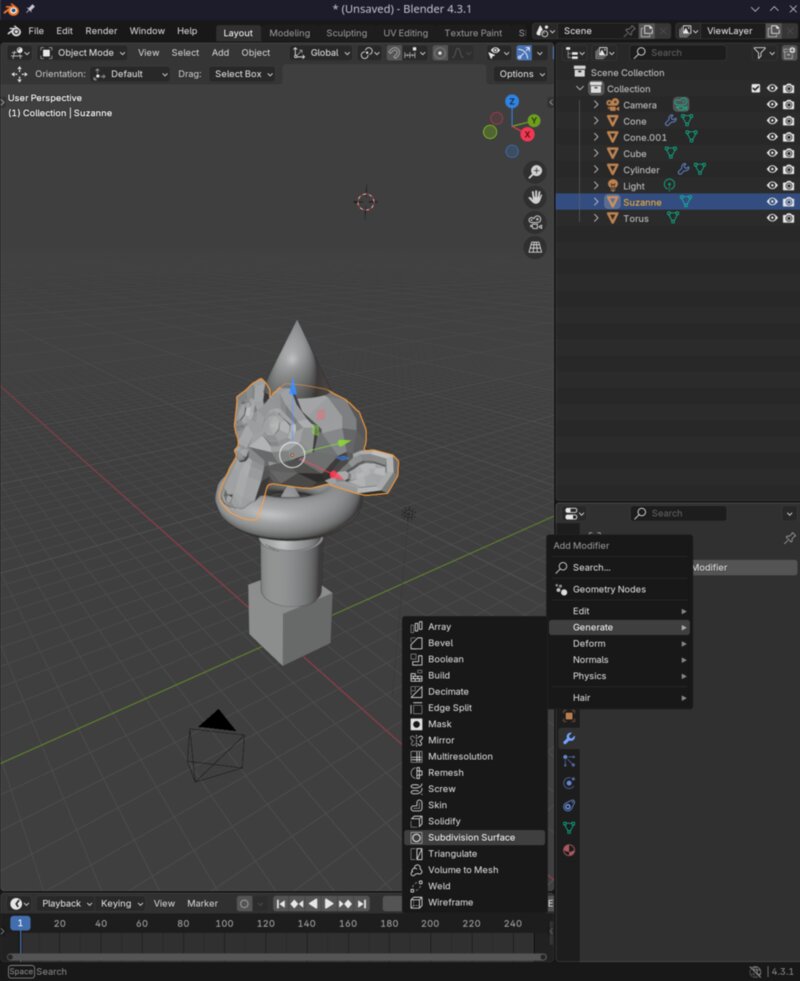Open the Deform submenu
This screenshot has height=981, width=800.
pyautogui.click(x=619, y=643)
